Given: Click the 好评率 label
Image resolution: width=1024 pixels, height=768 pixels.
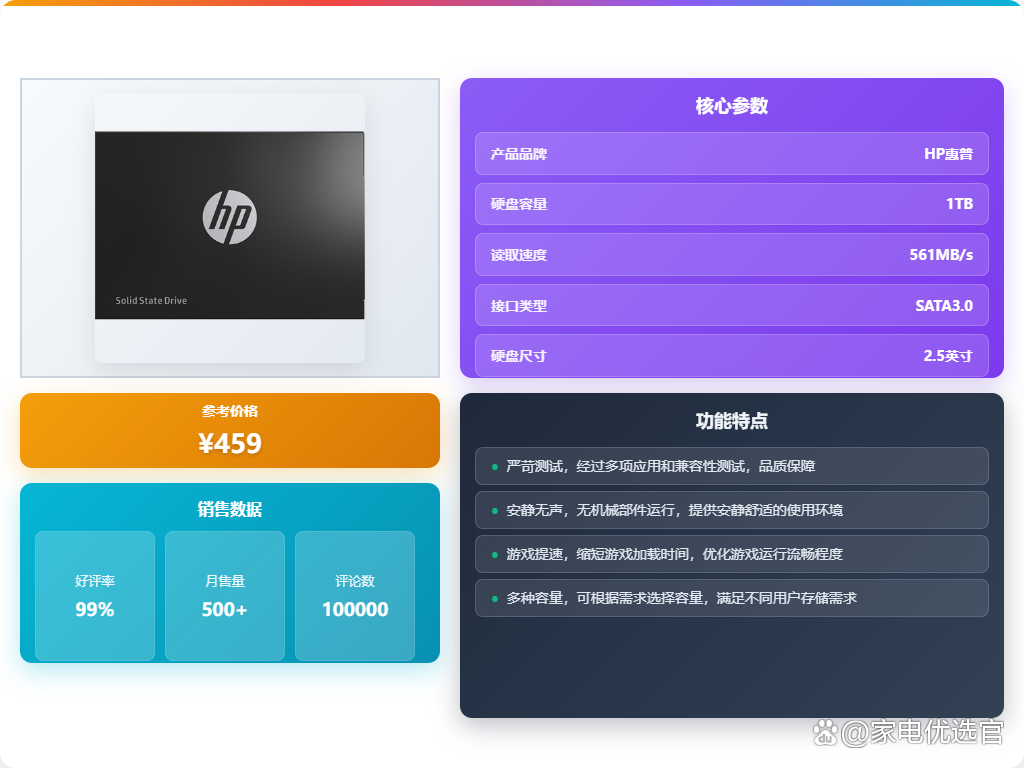Looking at the screenshot, I should click(95, 581).
